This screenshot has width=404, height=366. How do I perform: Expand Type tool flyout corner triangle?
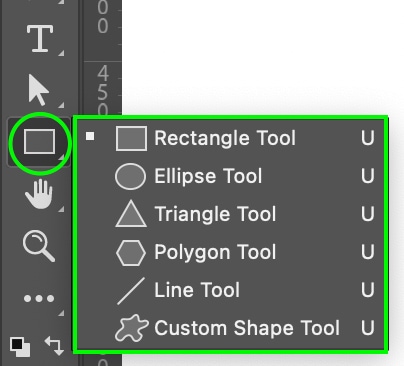61,53
